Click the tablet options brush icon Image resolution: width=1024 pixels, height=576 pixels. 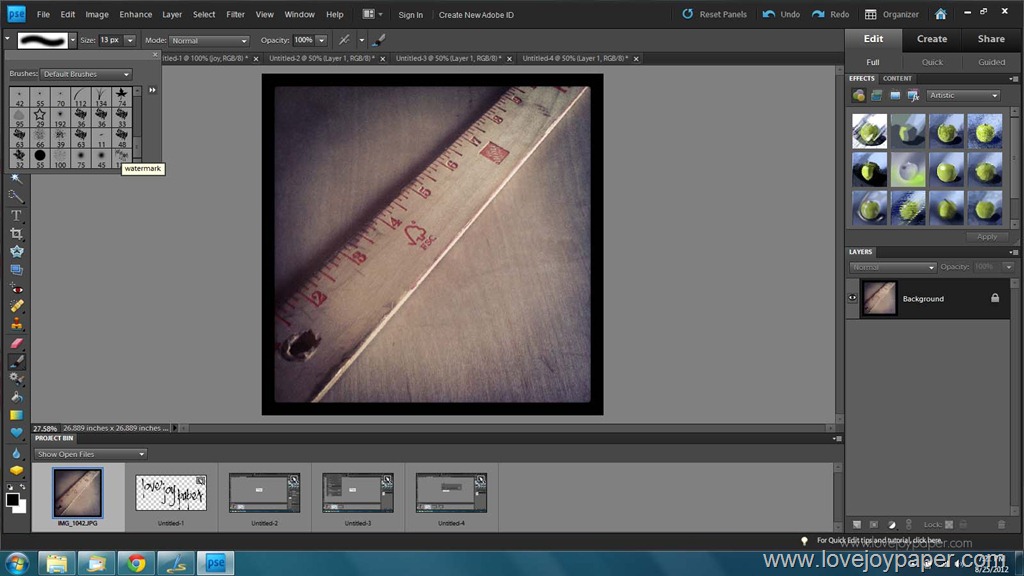click(378, 40)
